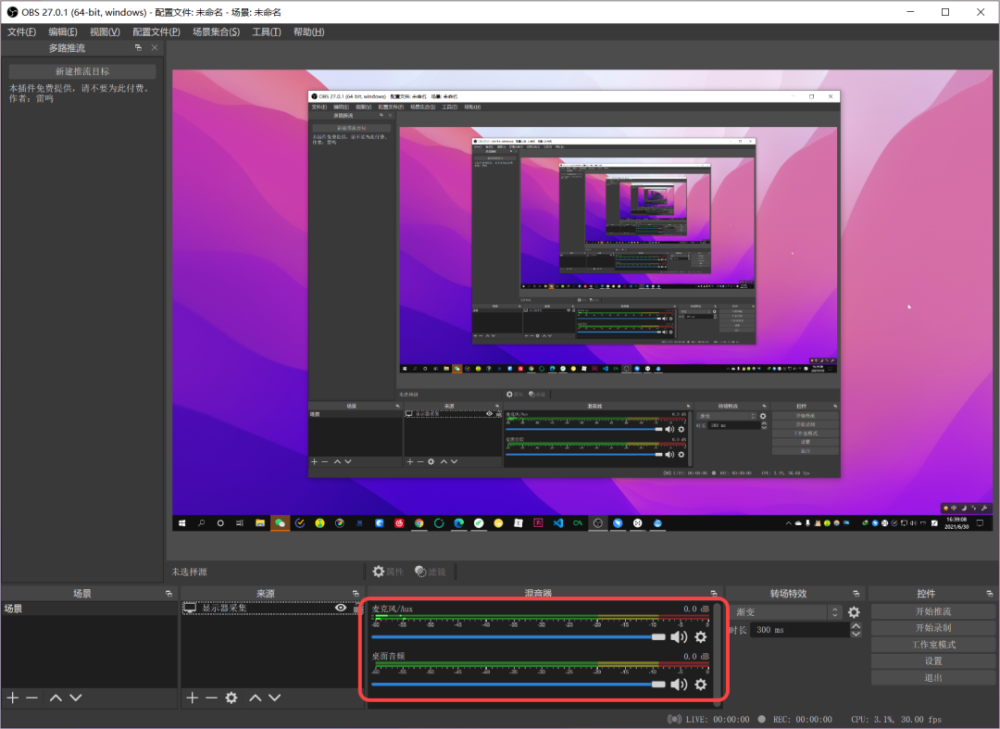
Task: Increase transition duration with up stepper
Action: tap(855, 626)
